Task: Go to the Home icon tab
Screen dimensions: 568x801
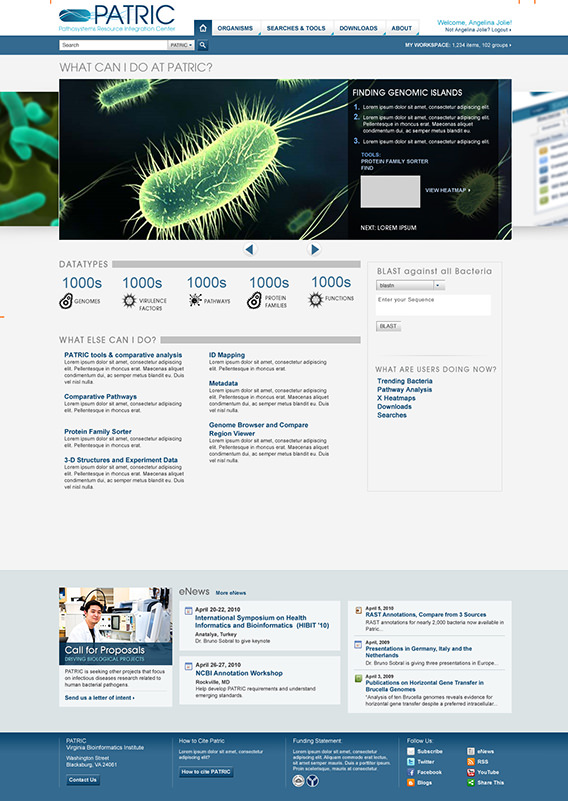Action: [x=203, y=28]
